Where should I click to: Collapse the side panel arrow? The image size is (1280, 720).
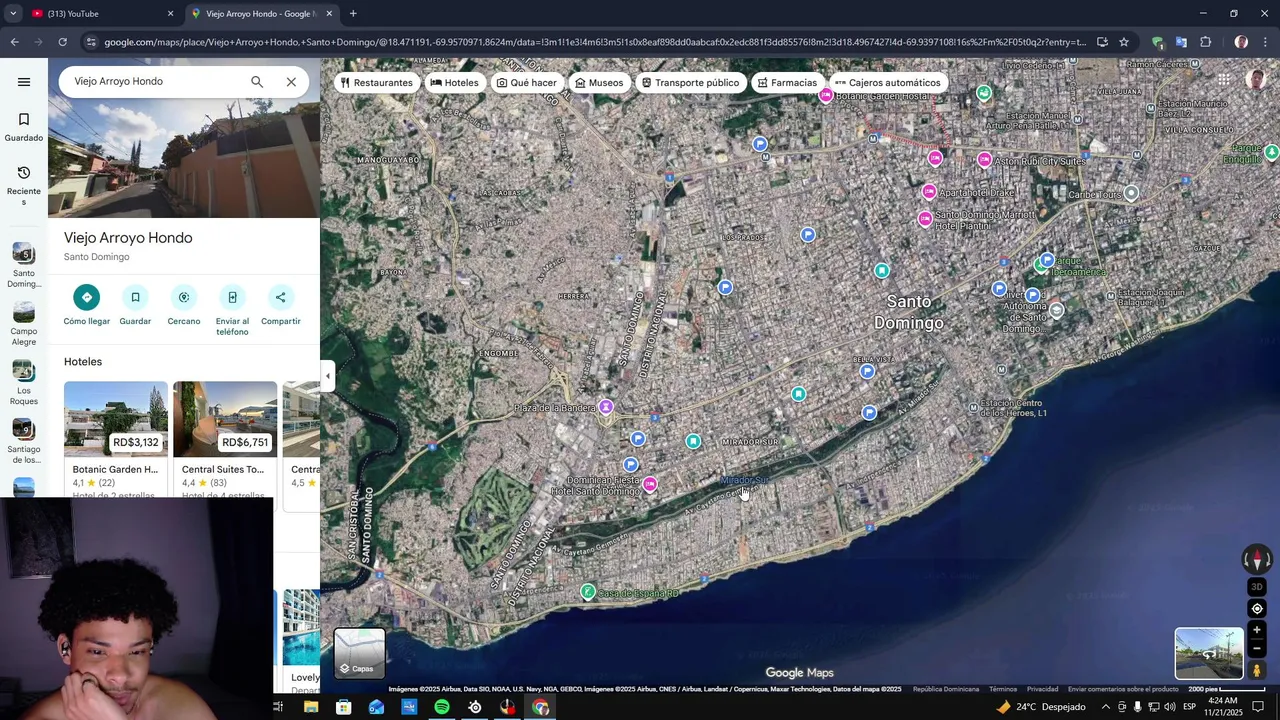tap(327, 377)
